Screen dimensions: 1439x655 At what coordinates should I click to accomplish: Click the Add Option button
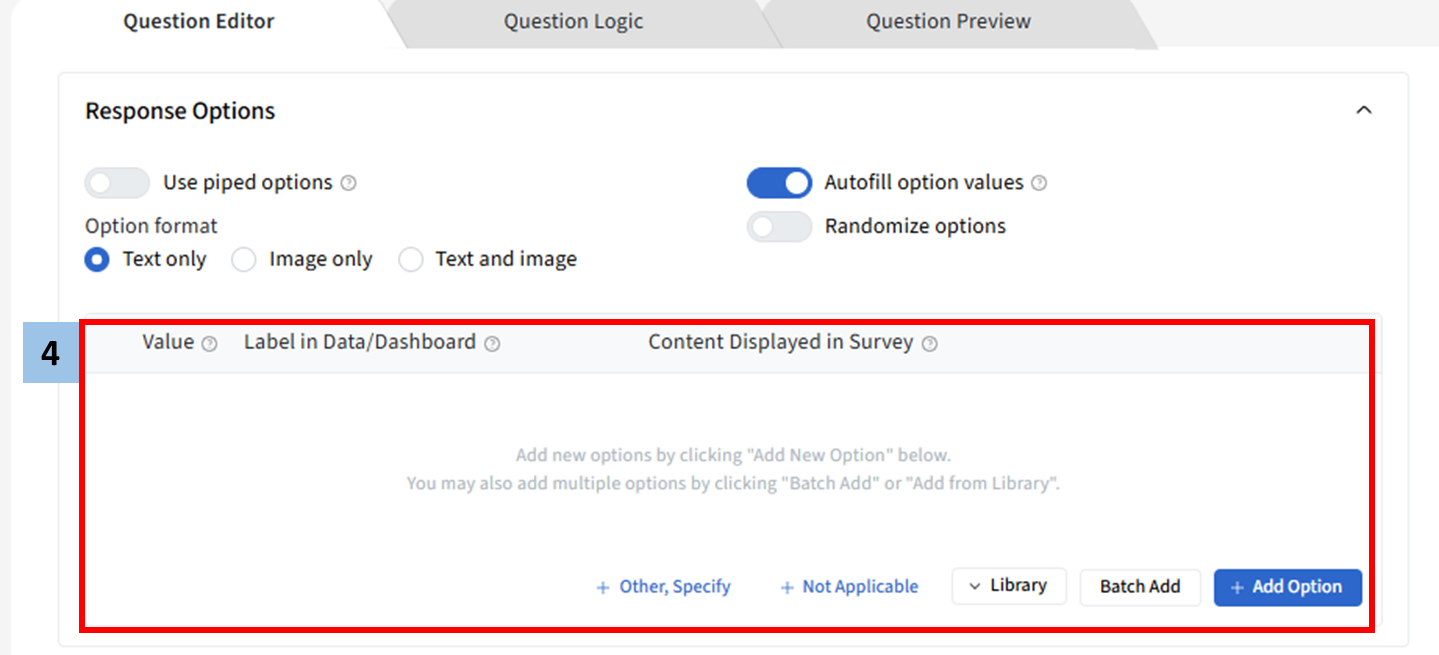click(x=1287, y=587)
